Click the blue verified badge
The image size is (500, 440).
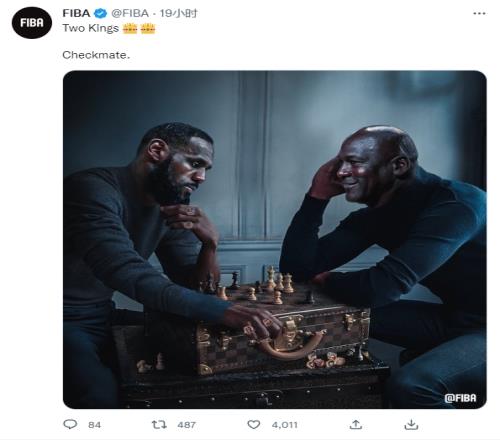(x=100, y=13)
